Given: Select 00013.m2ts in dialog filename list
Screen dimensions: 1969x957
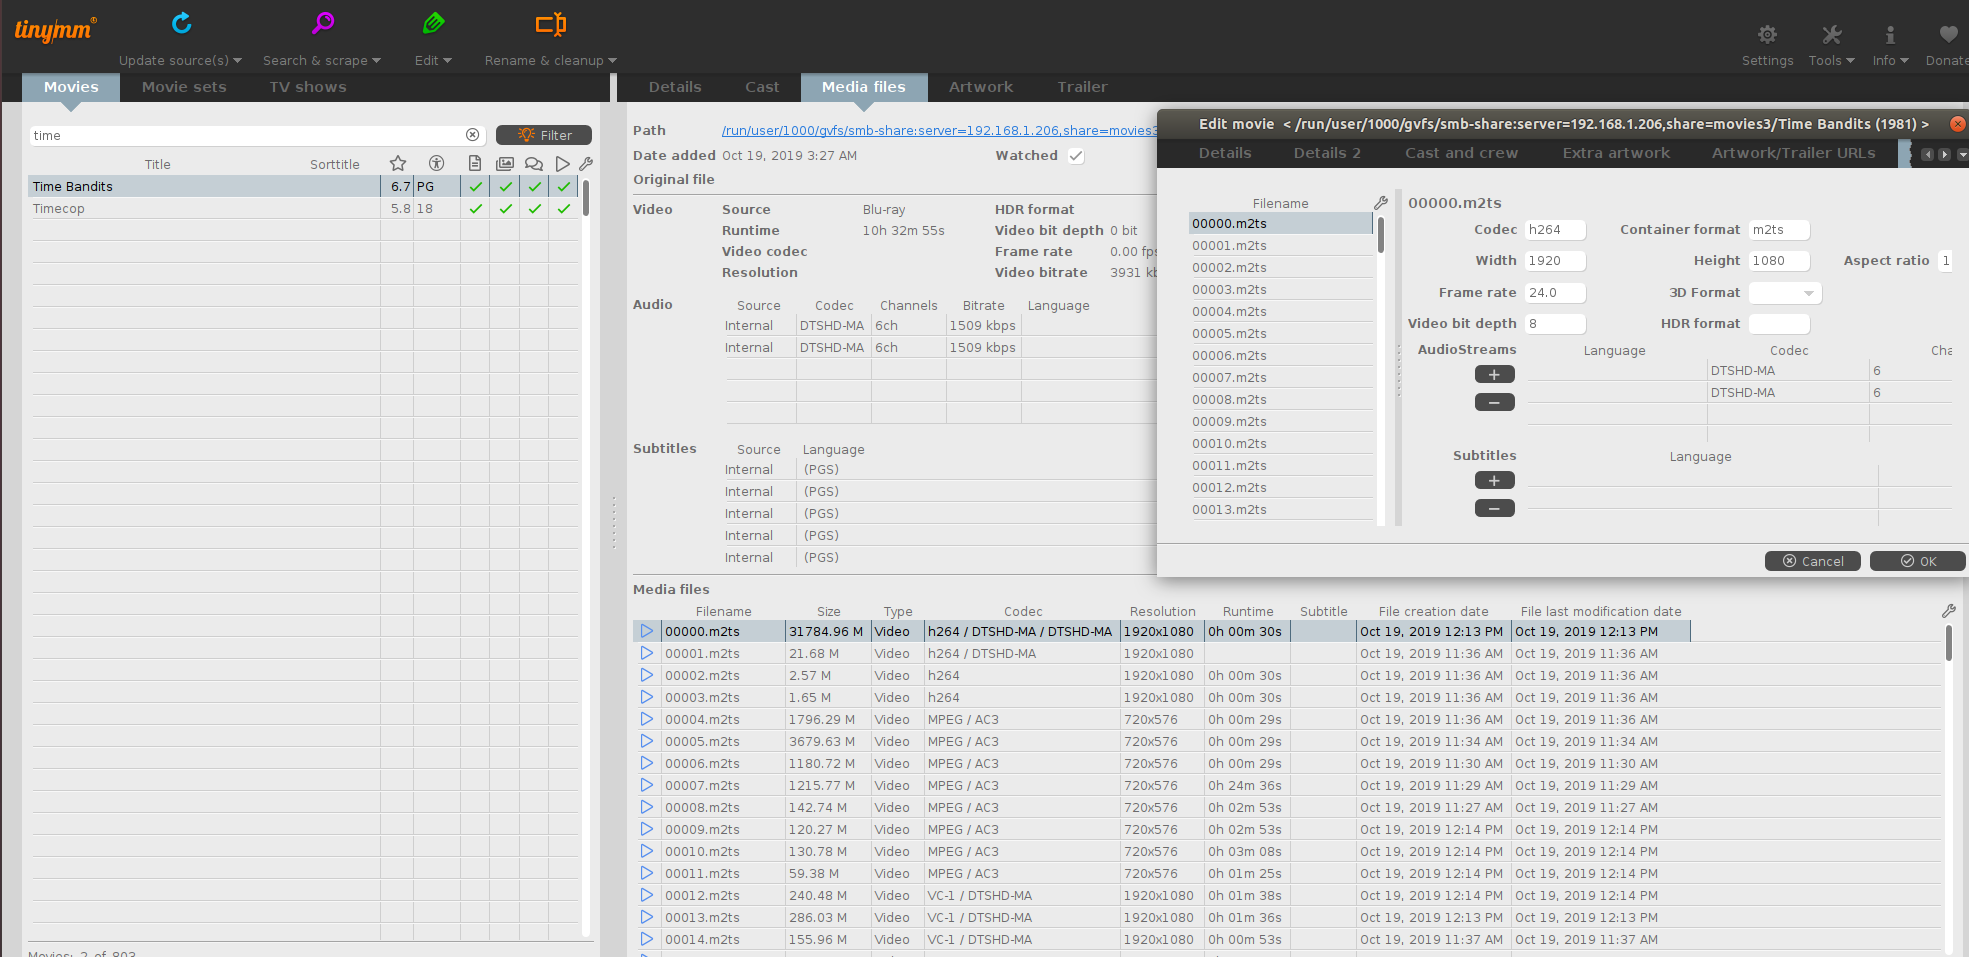Looking at the screenshot, I should 1280,510.
